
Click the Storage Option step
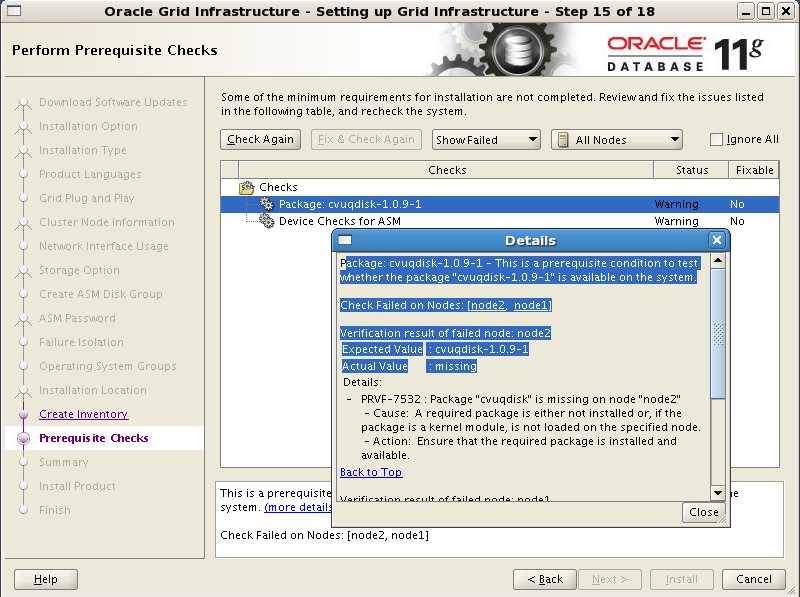click(x=79, y=270)
